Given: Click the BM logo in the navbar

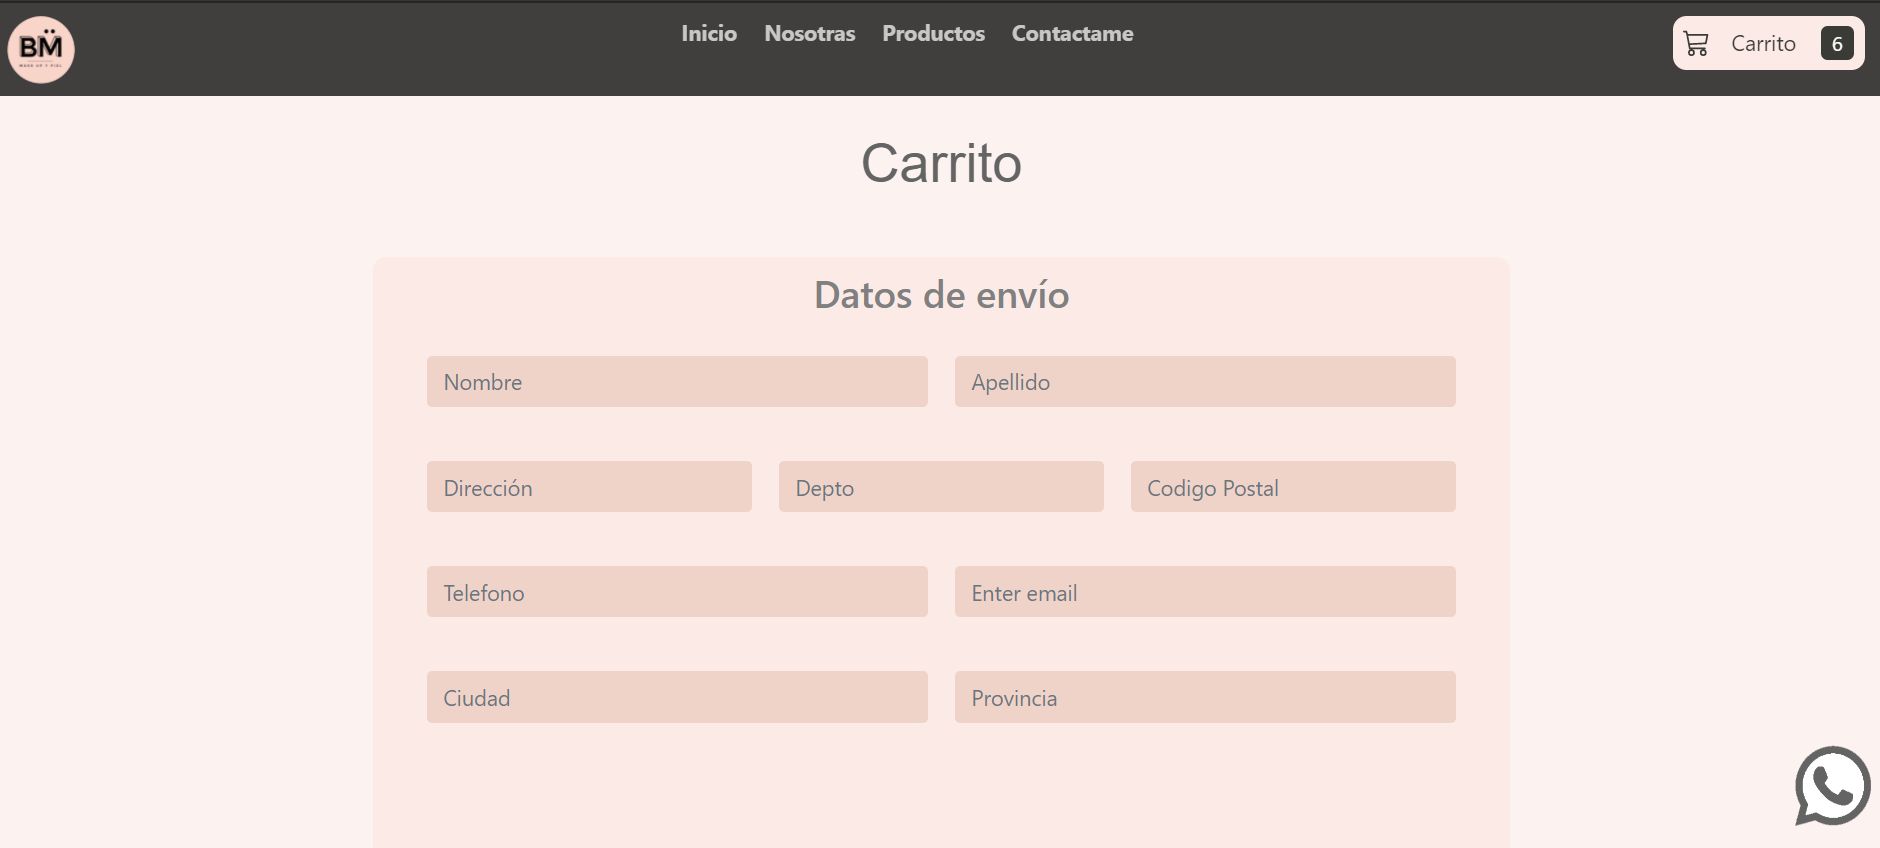Looking at the screenshot, I should click(41, 49).
